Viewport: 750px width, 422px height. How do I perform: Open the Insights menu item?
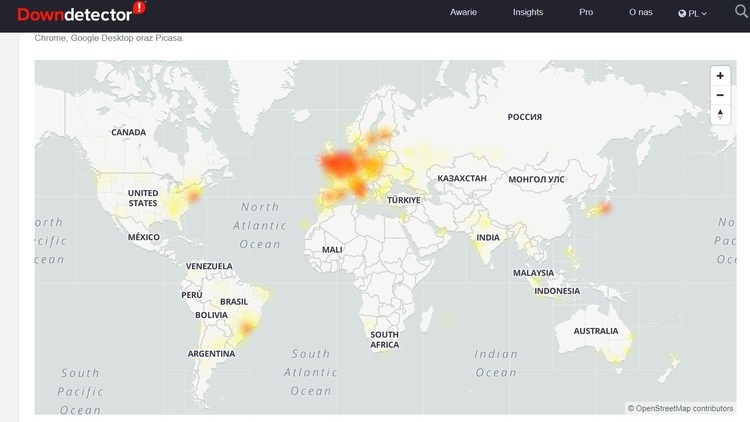click(528, 12)
